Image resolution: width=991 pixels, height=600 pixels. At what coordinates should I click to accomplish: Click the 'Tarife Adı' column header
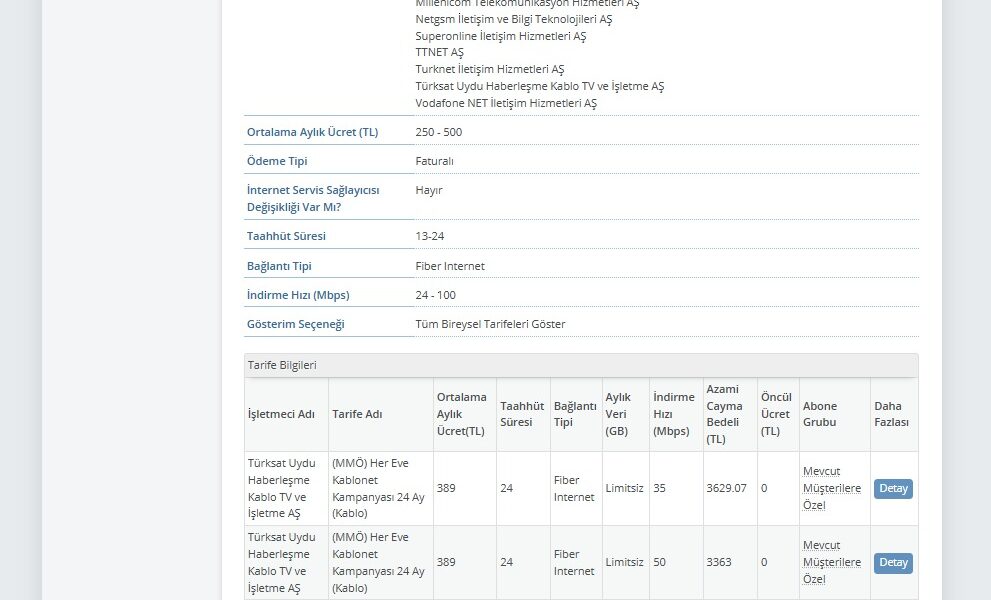coord(357,414)
